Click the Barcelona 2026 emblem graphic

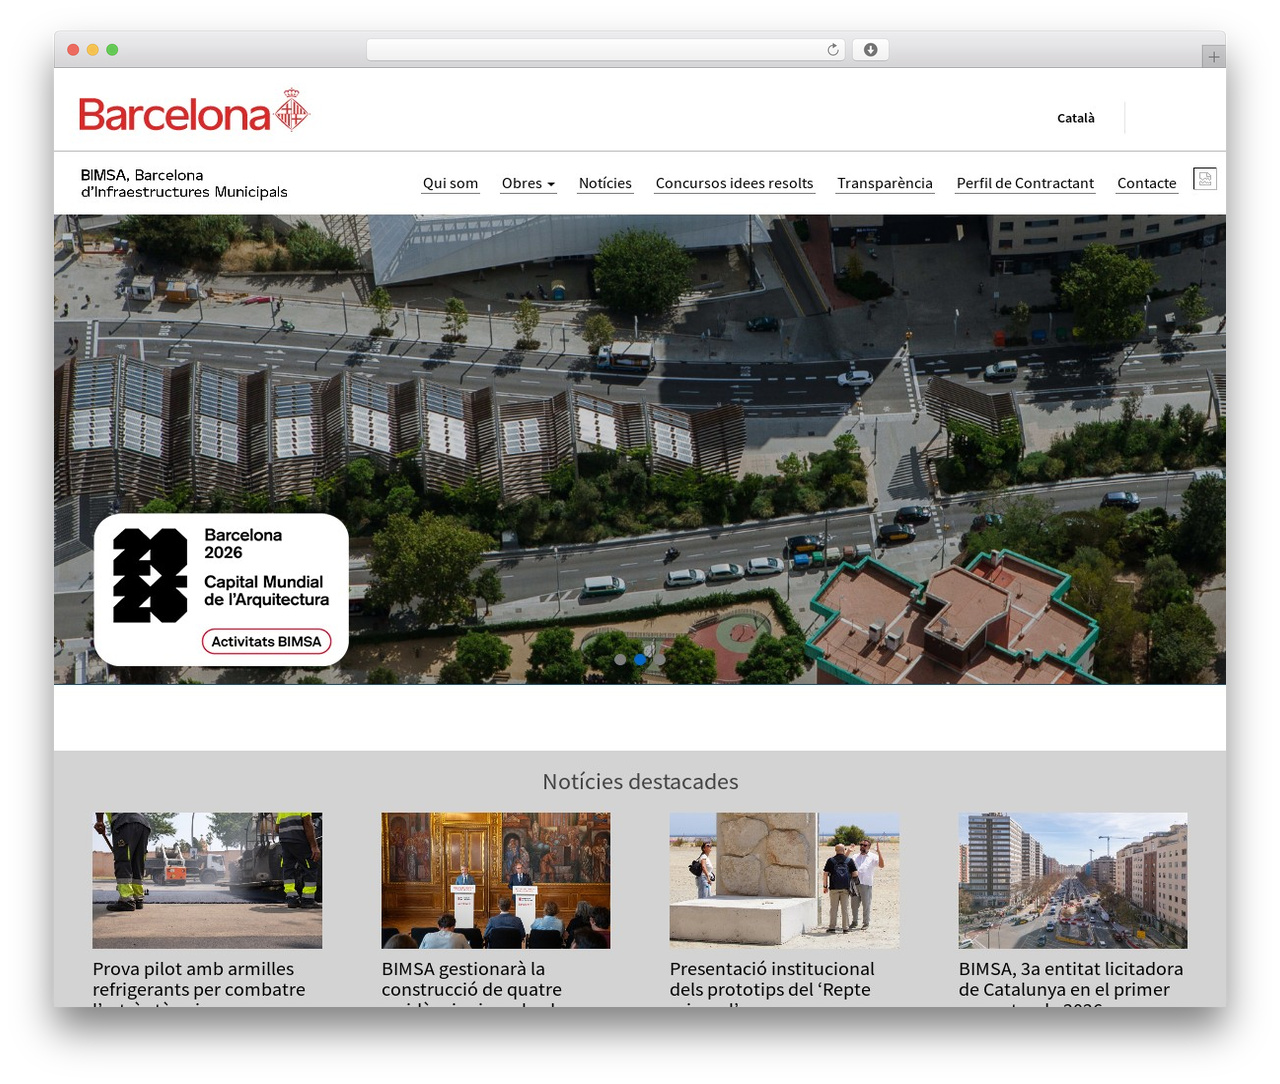[150, 575]
